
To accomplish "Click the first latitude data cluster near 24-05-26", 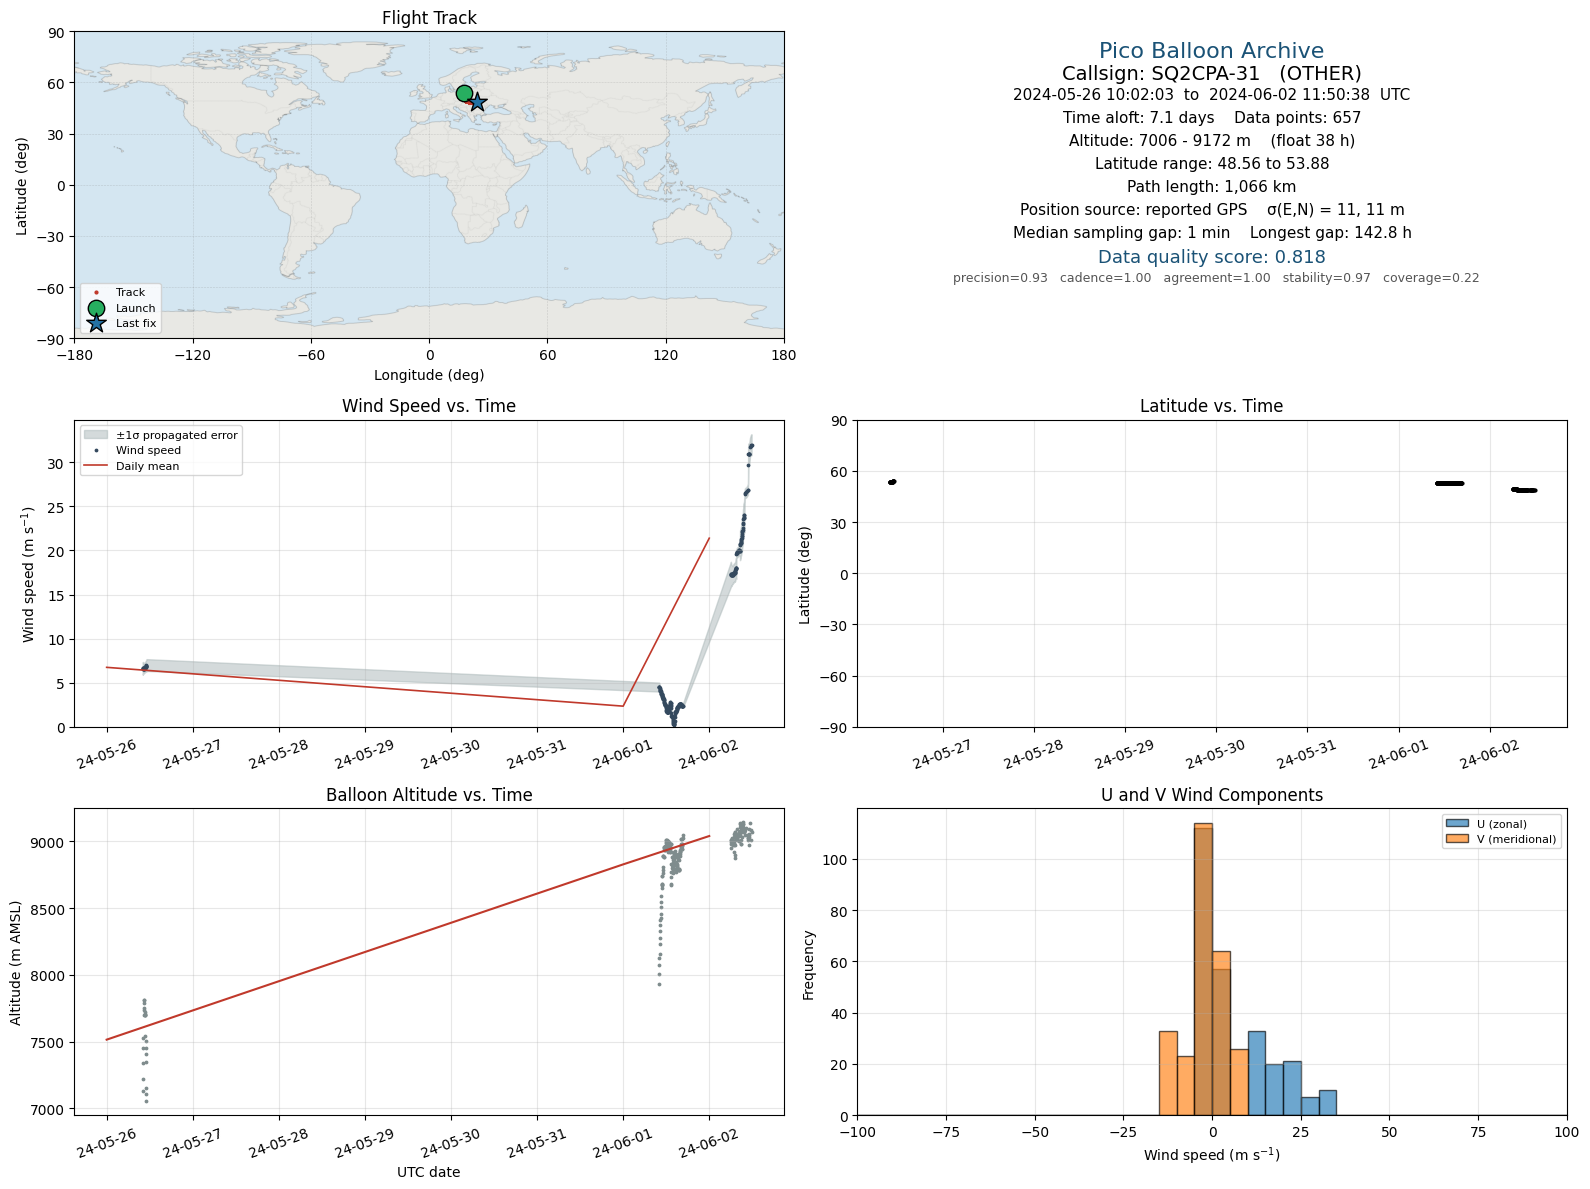I will [892, 482].
